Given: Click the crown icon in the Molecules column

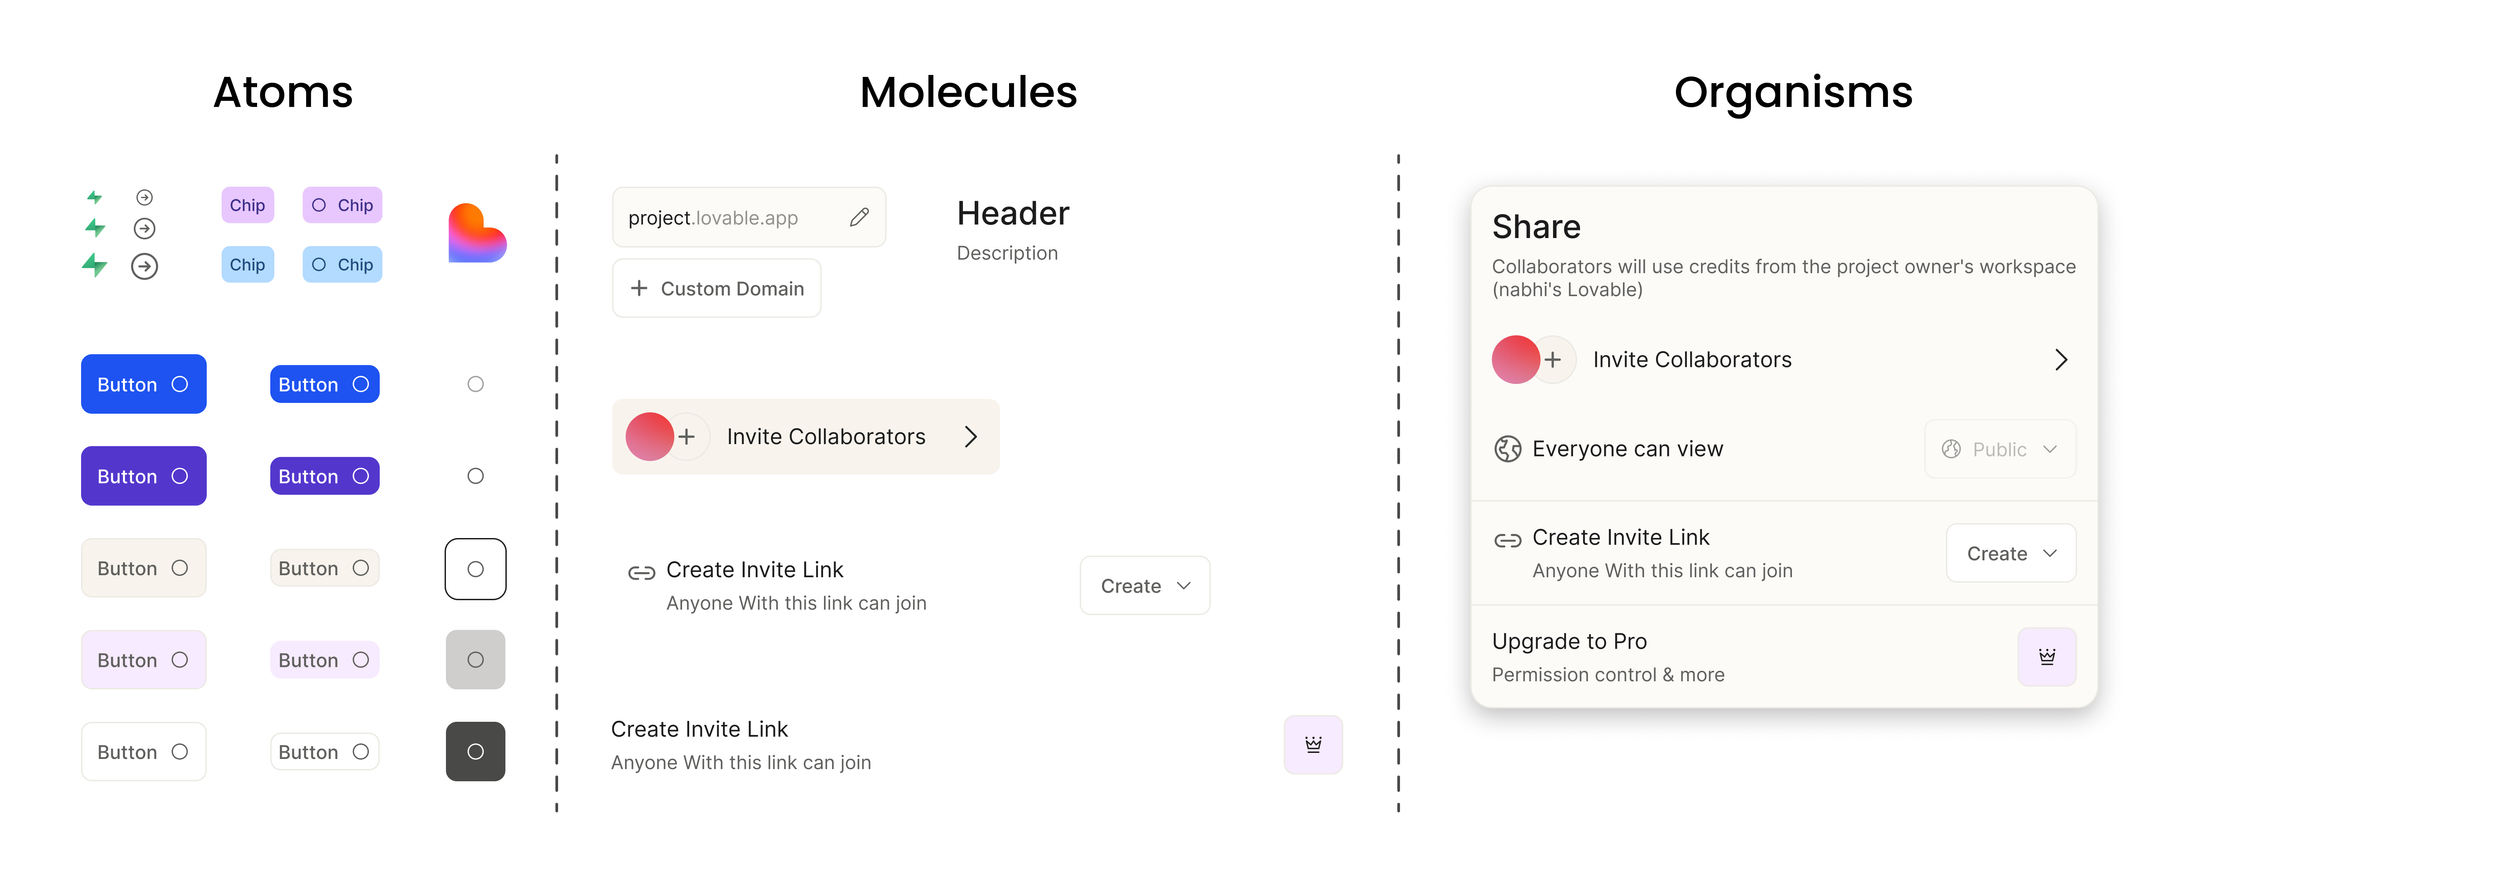Looking at the screenshot, I should point(1313,744).
